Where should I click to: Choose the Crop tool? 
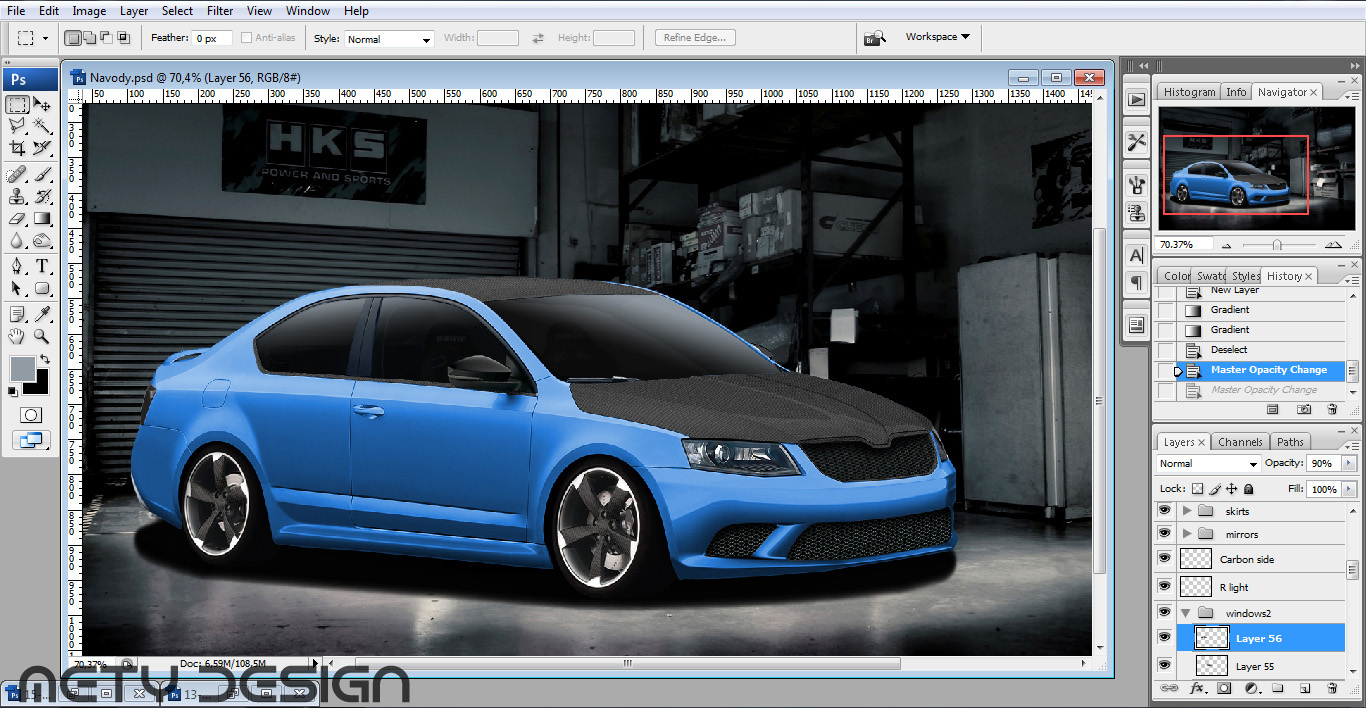pos(17,148)
